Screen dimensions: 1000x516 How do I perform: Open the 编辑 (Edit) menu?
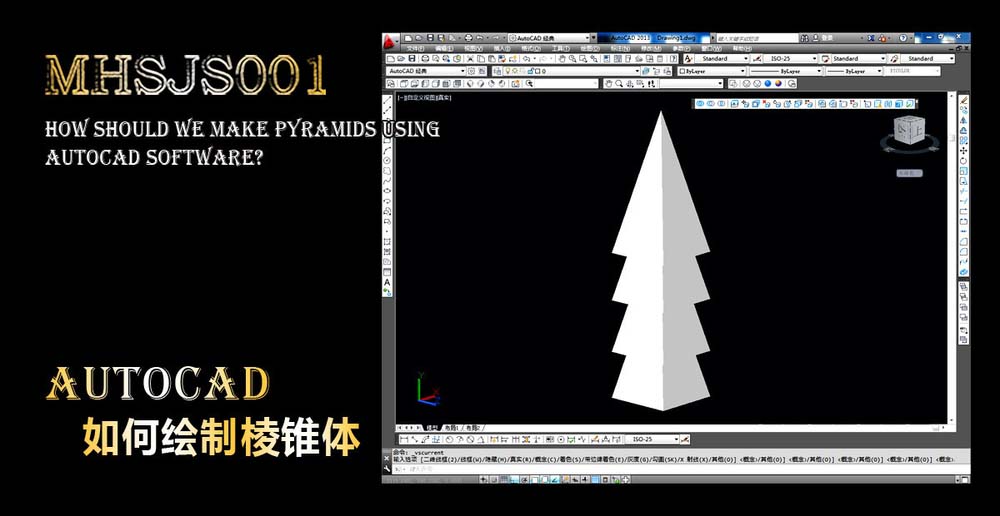[445, 48]
